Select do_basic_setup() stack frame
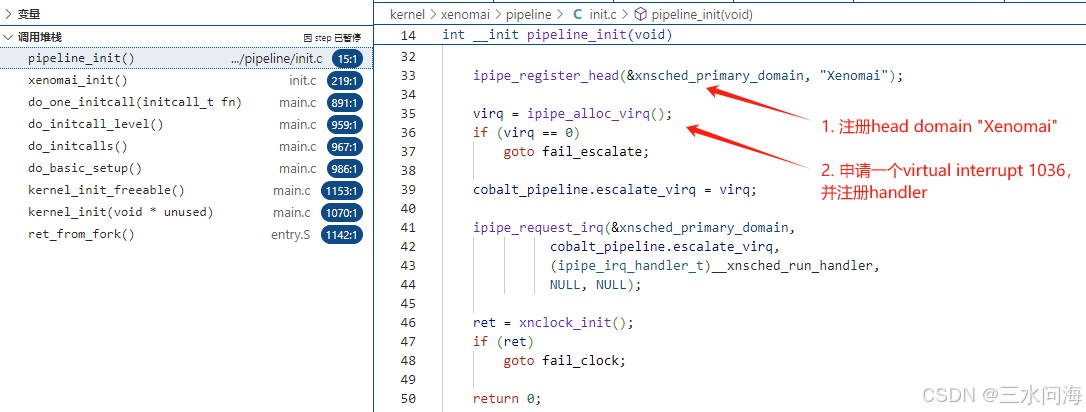Screen dimensions: 1086x412 (x=187, y=168)
